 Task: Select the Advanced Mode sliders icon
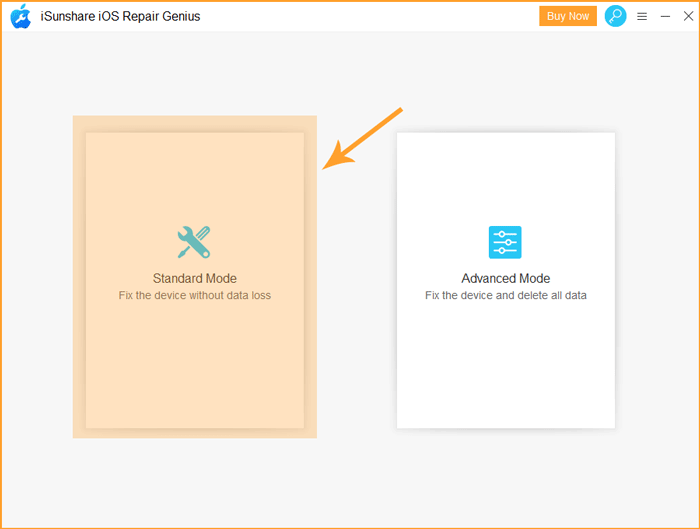[505, 242]
